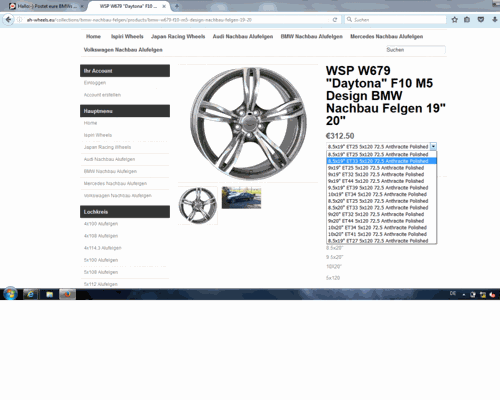This screenshot has width=500, height=400.
Task: Choose option 9x20" ET32 from list
Action: pos(381,214)
